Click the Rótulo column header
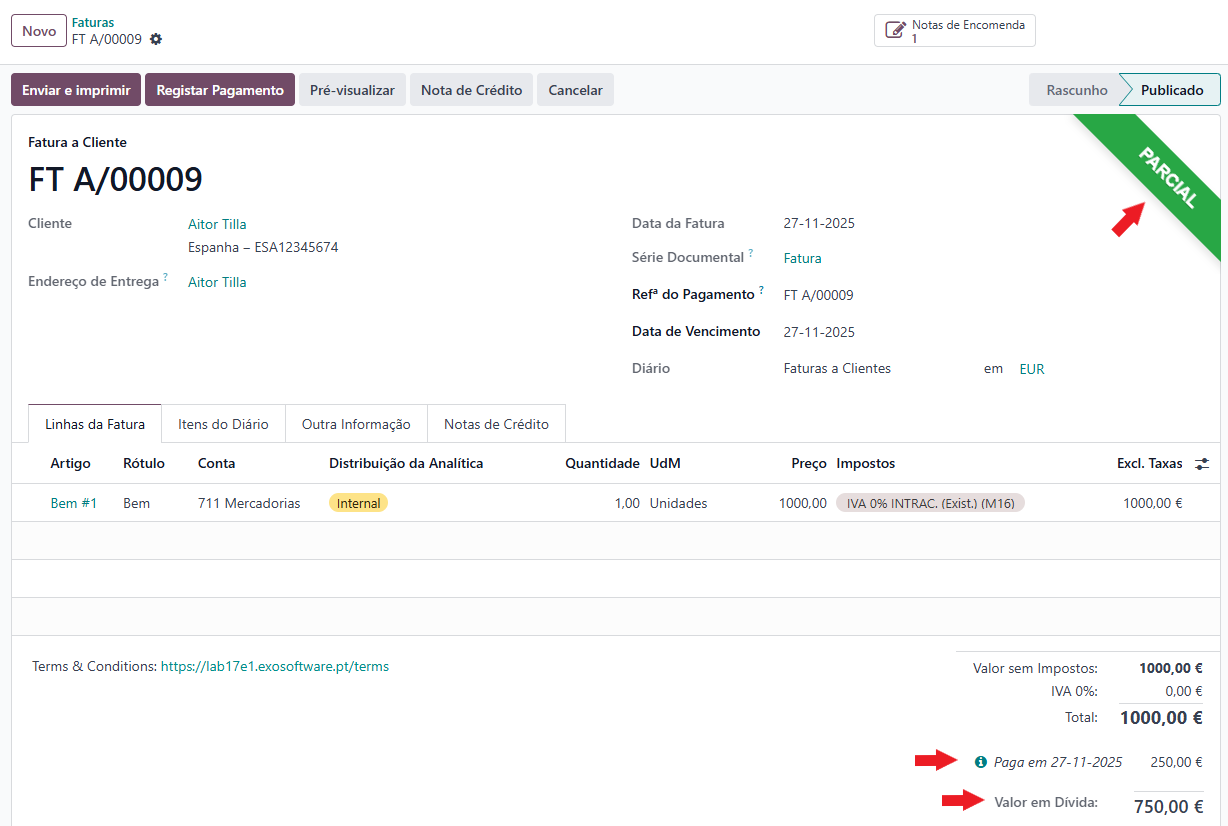This screenshot has width=1228, height=826. (x=144, y=463)
